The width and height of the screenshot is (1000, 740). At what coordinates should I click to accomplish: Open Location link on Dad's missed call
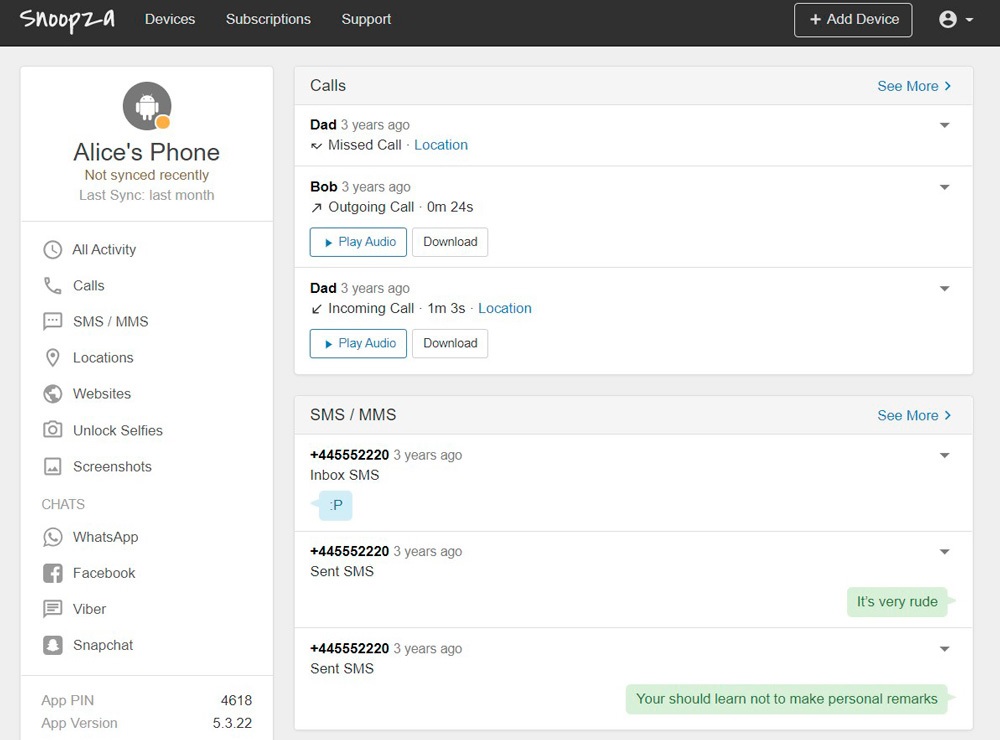tap(441, 145)
